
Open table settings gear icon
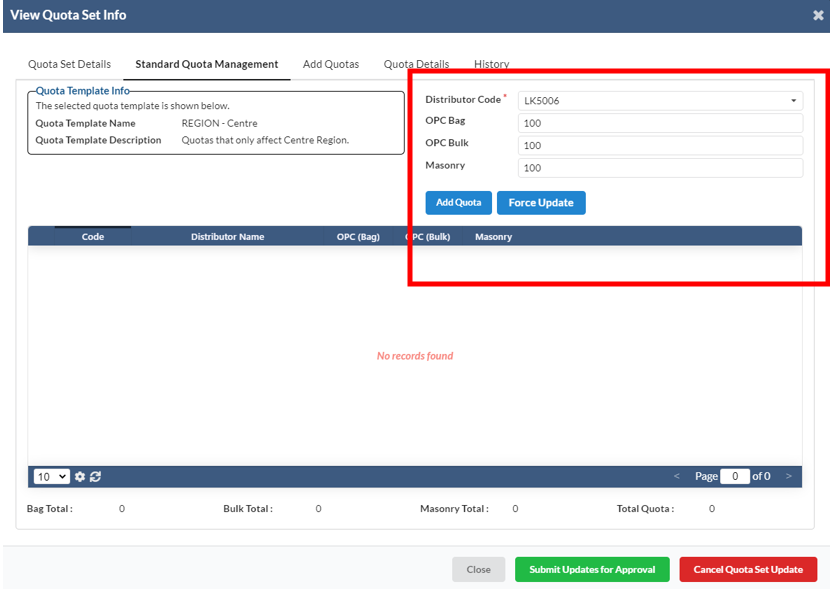[x=80, y=476]
